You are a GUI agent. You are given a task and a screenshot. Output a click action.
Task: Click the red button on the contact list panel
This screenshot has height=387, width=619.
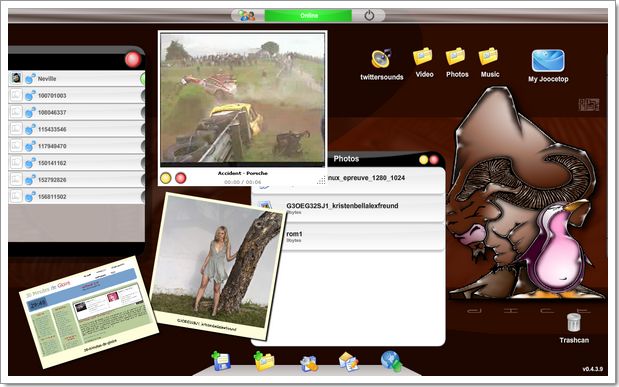click(x=133, y=60)
